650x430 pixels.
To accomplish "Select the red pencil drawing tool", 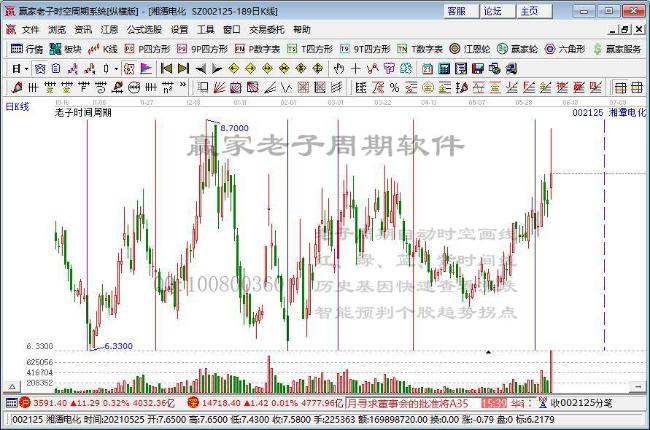I will coord(17,87).
